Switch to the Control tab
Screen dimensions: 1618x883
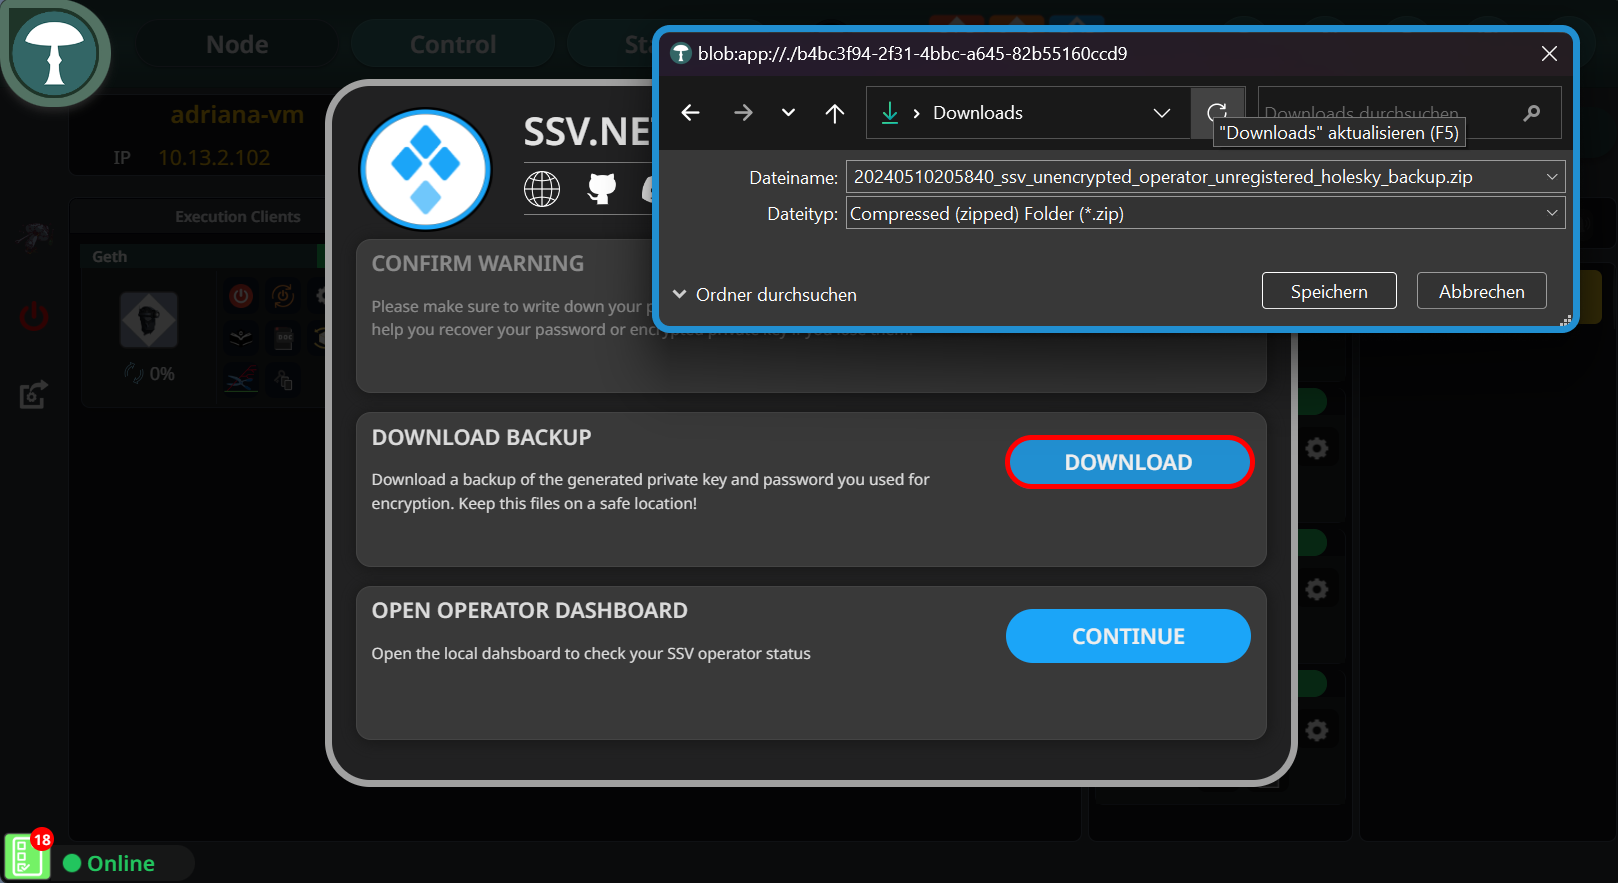click(453, 44)
